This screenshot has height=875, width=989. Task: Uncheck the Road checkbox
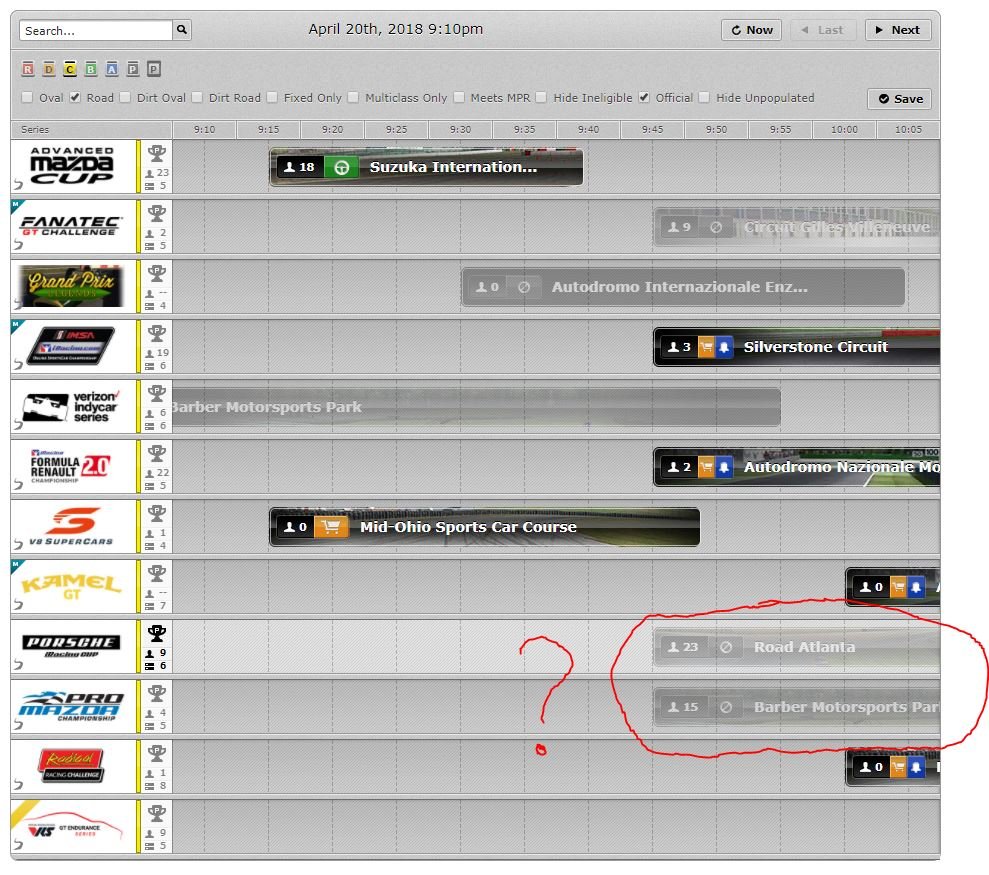(75, 98)
